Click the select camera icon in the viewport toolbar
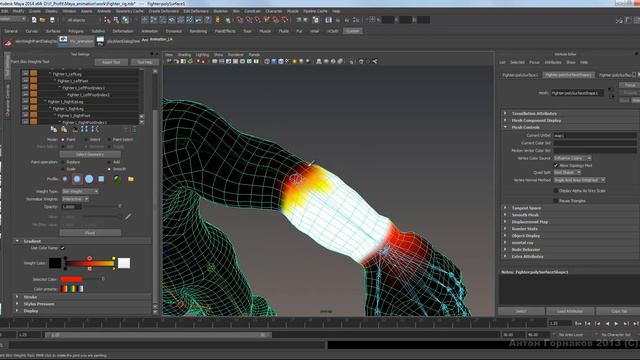 point(169,61)
